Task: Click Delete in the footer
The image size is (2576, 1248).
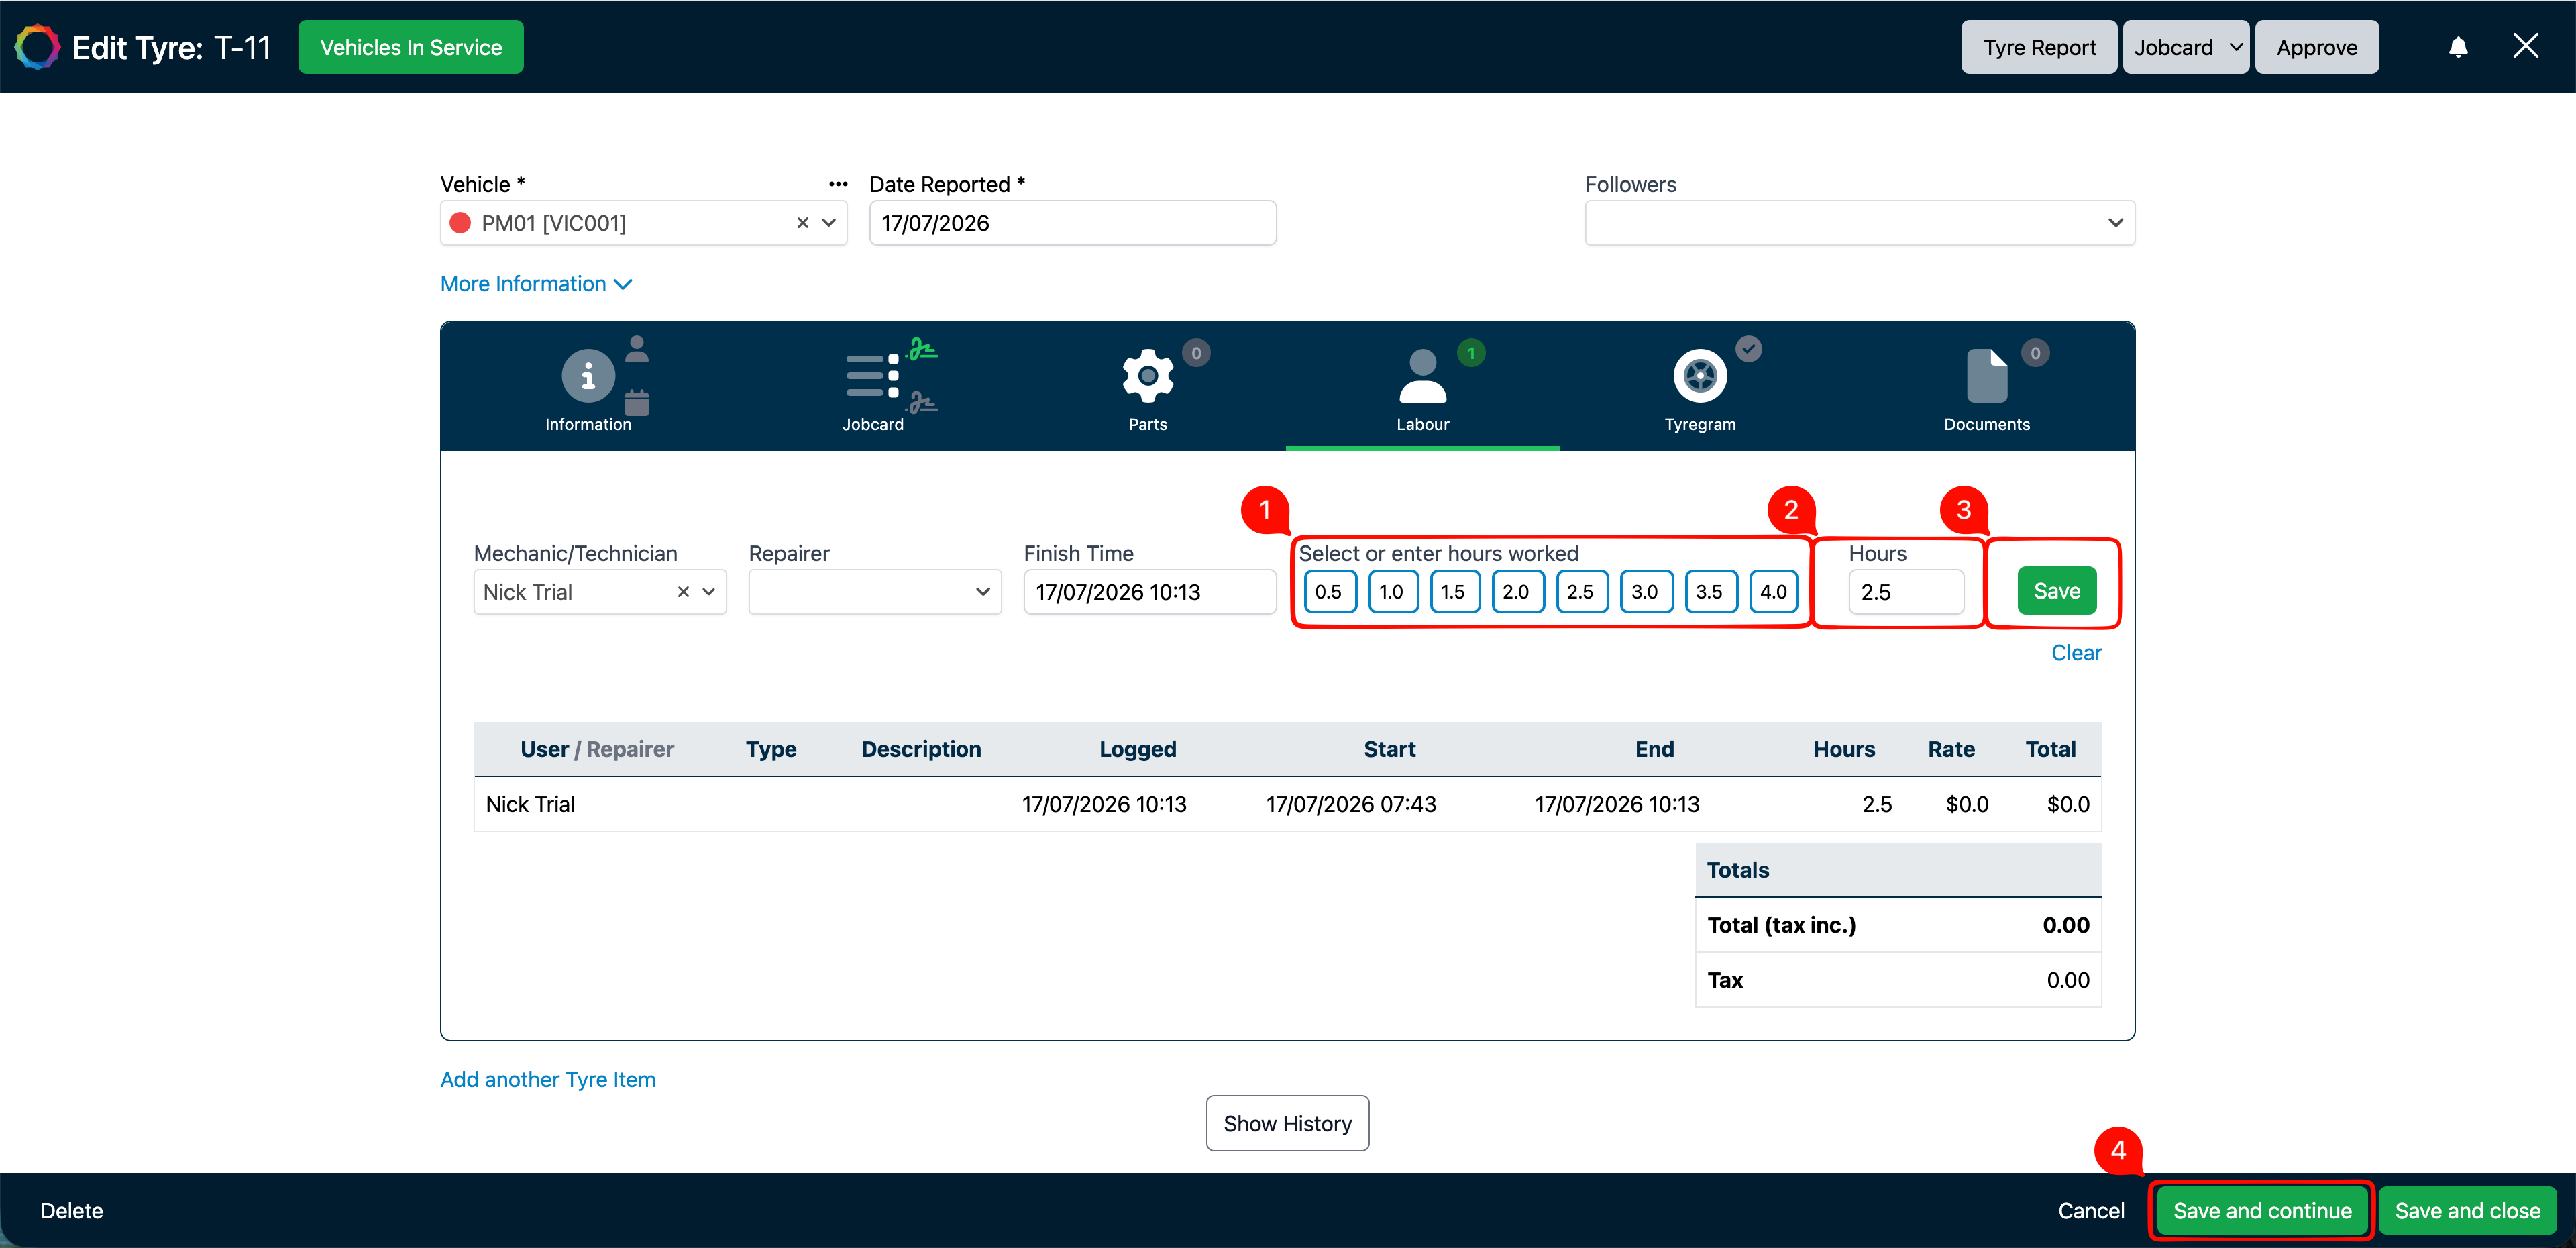Action: coord(71,1211)
